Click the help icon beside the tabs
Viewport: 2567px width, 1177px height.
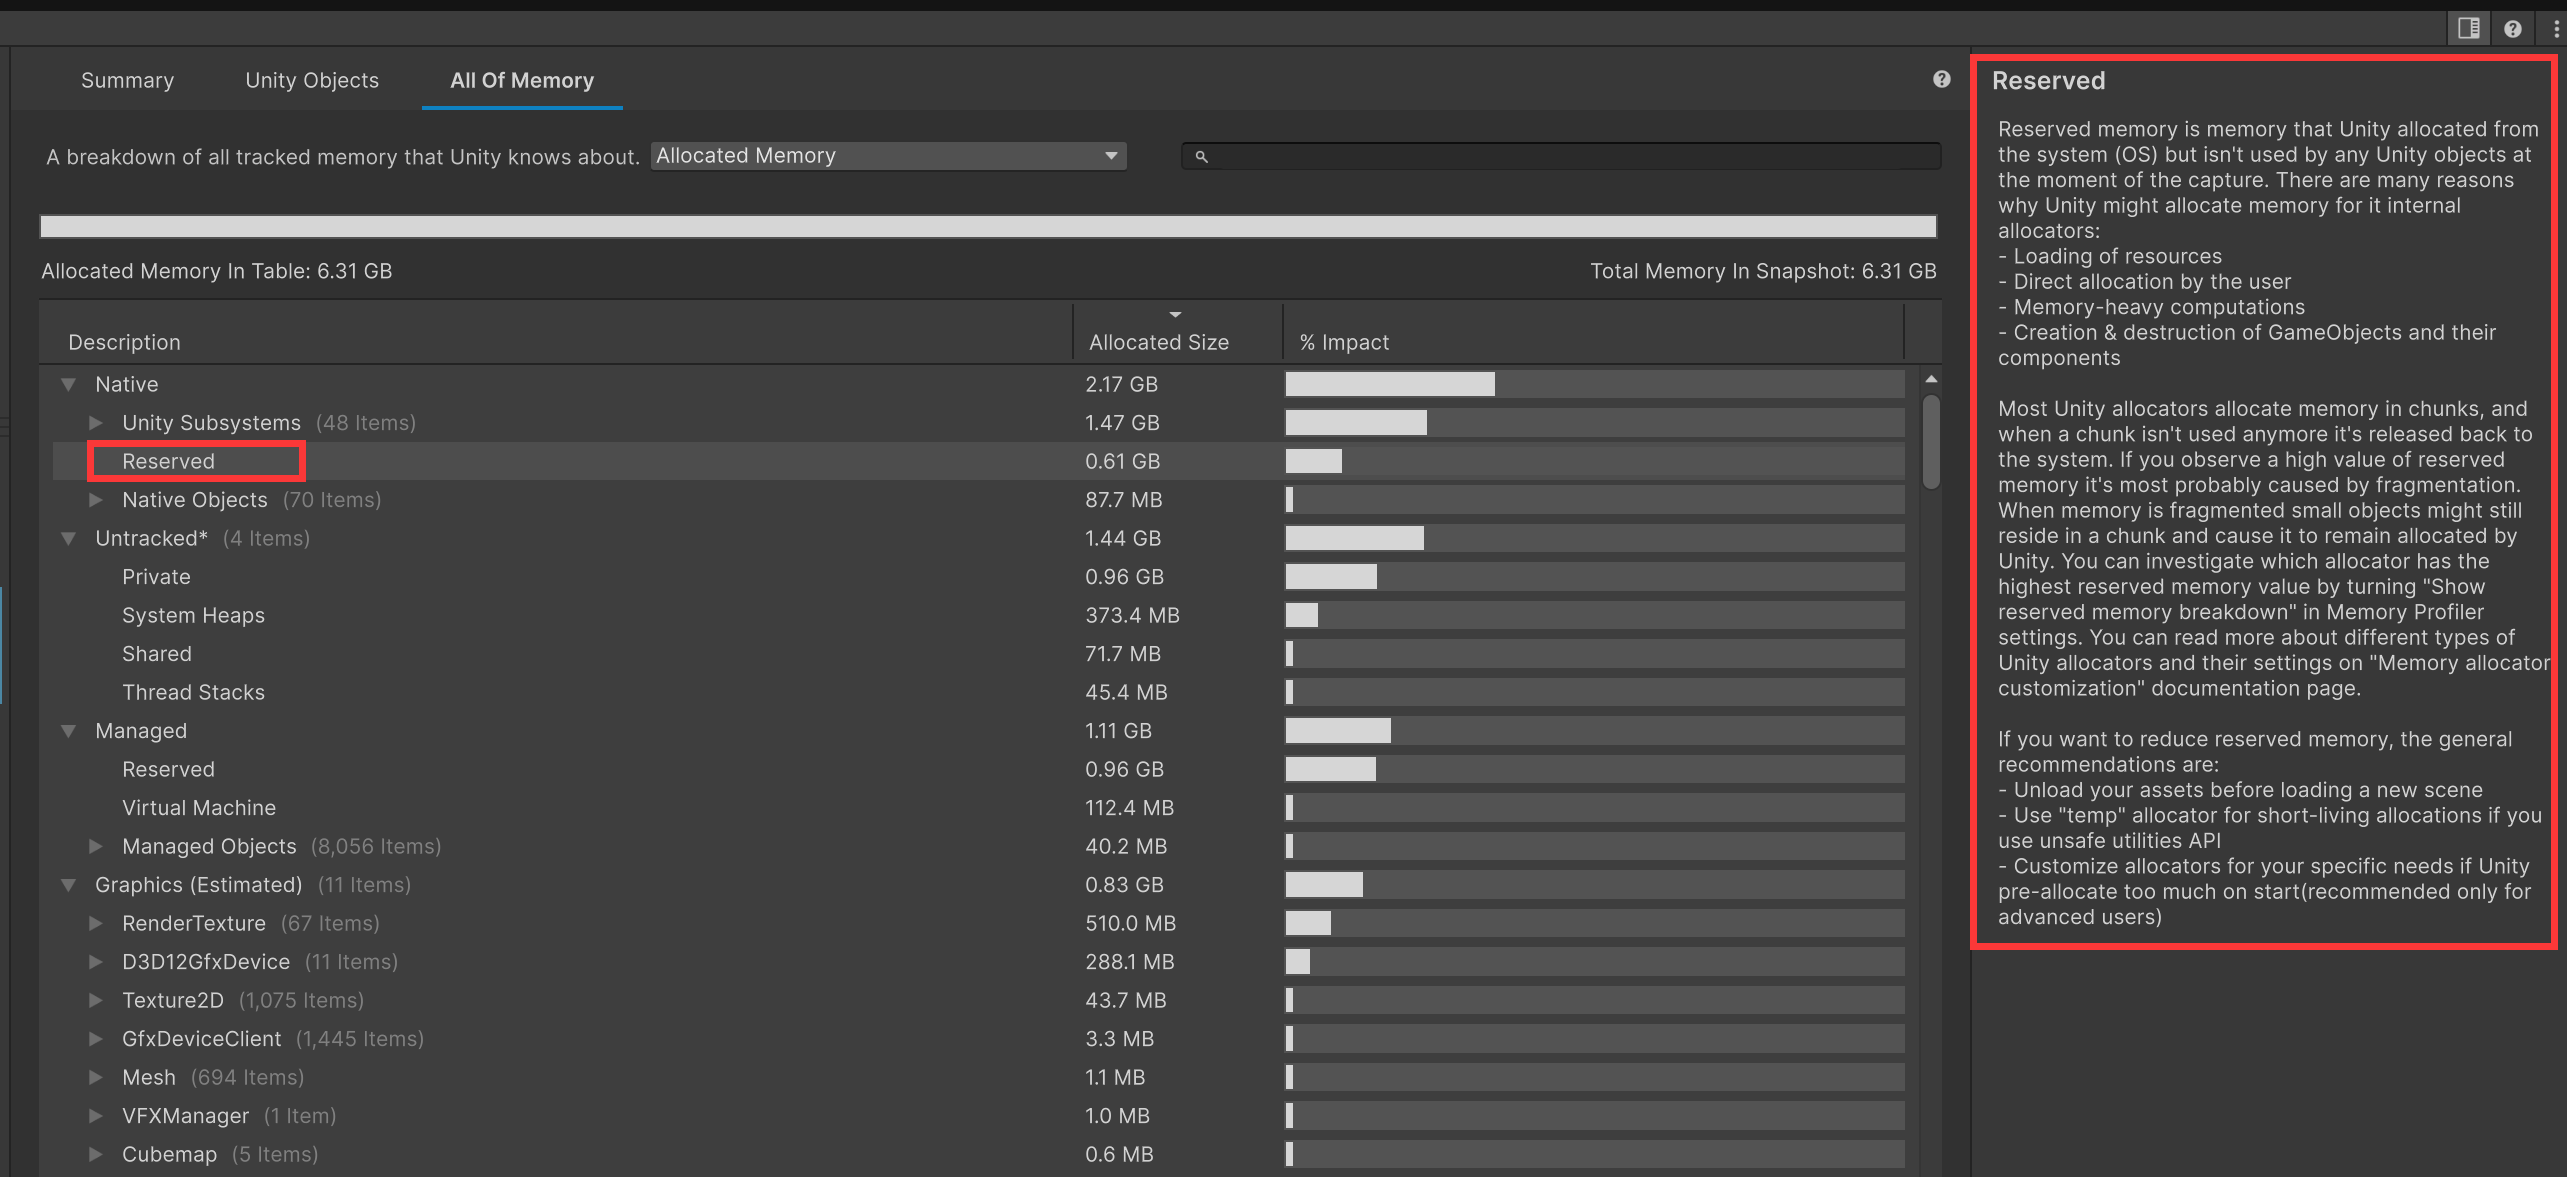point(1941,80)
